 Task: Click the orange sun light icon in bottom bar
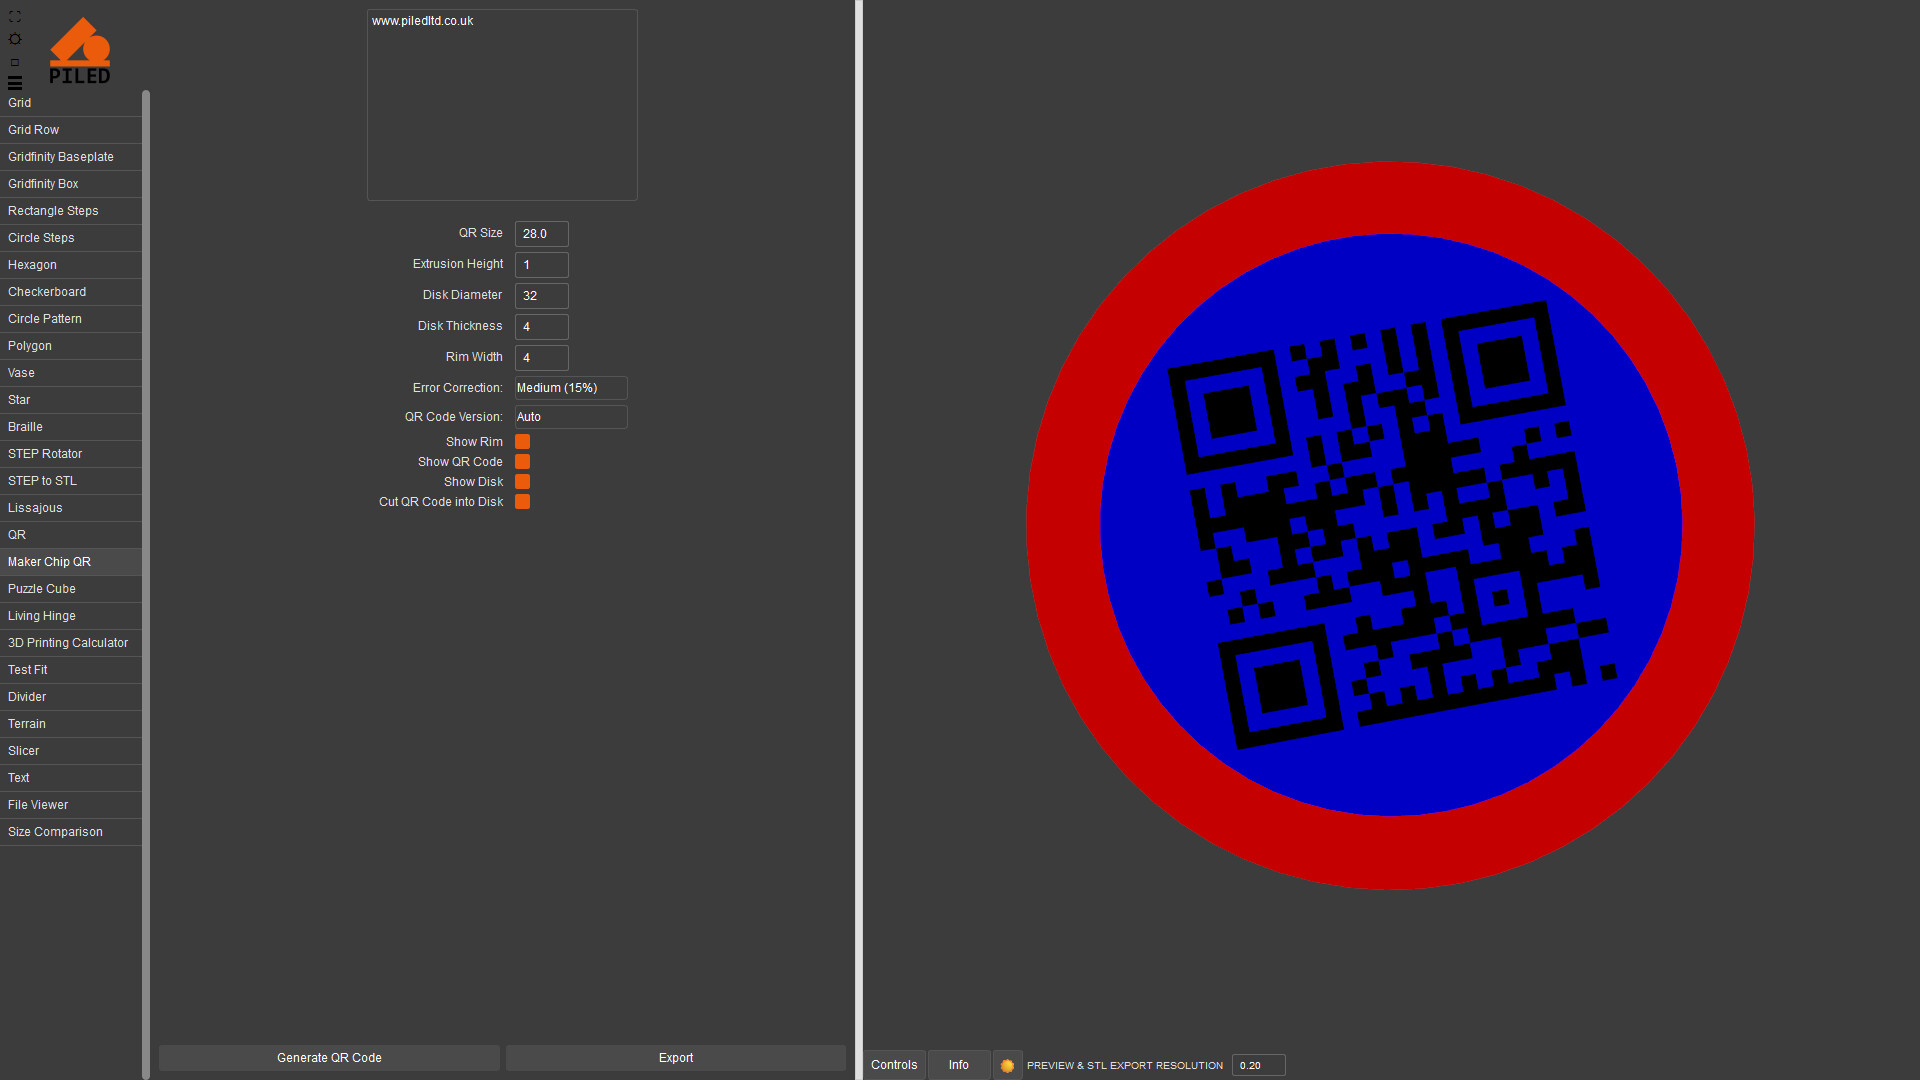coord(1007,1065)
